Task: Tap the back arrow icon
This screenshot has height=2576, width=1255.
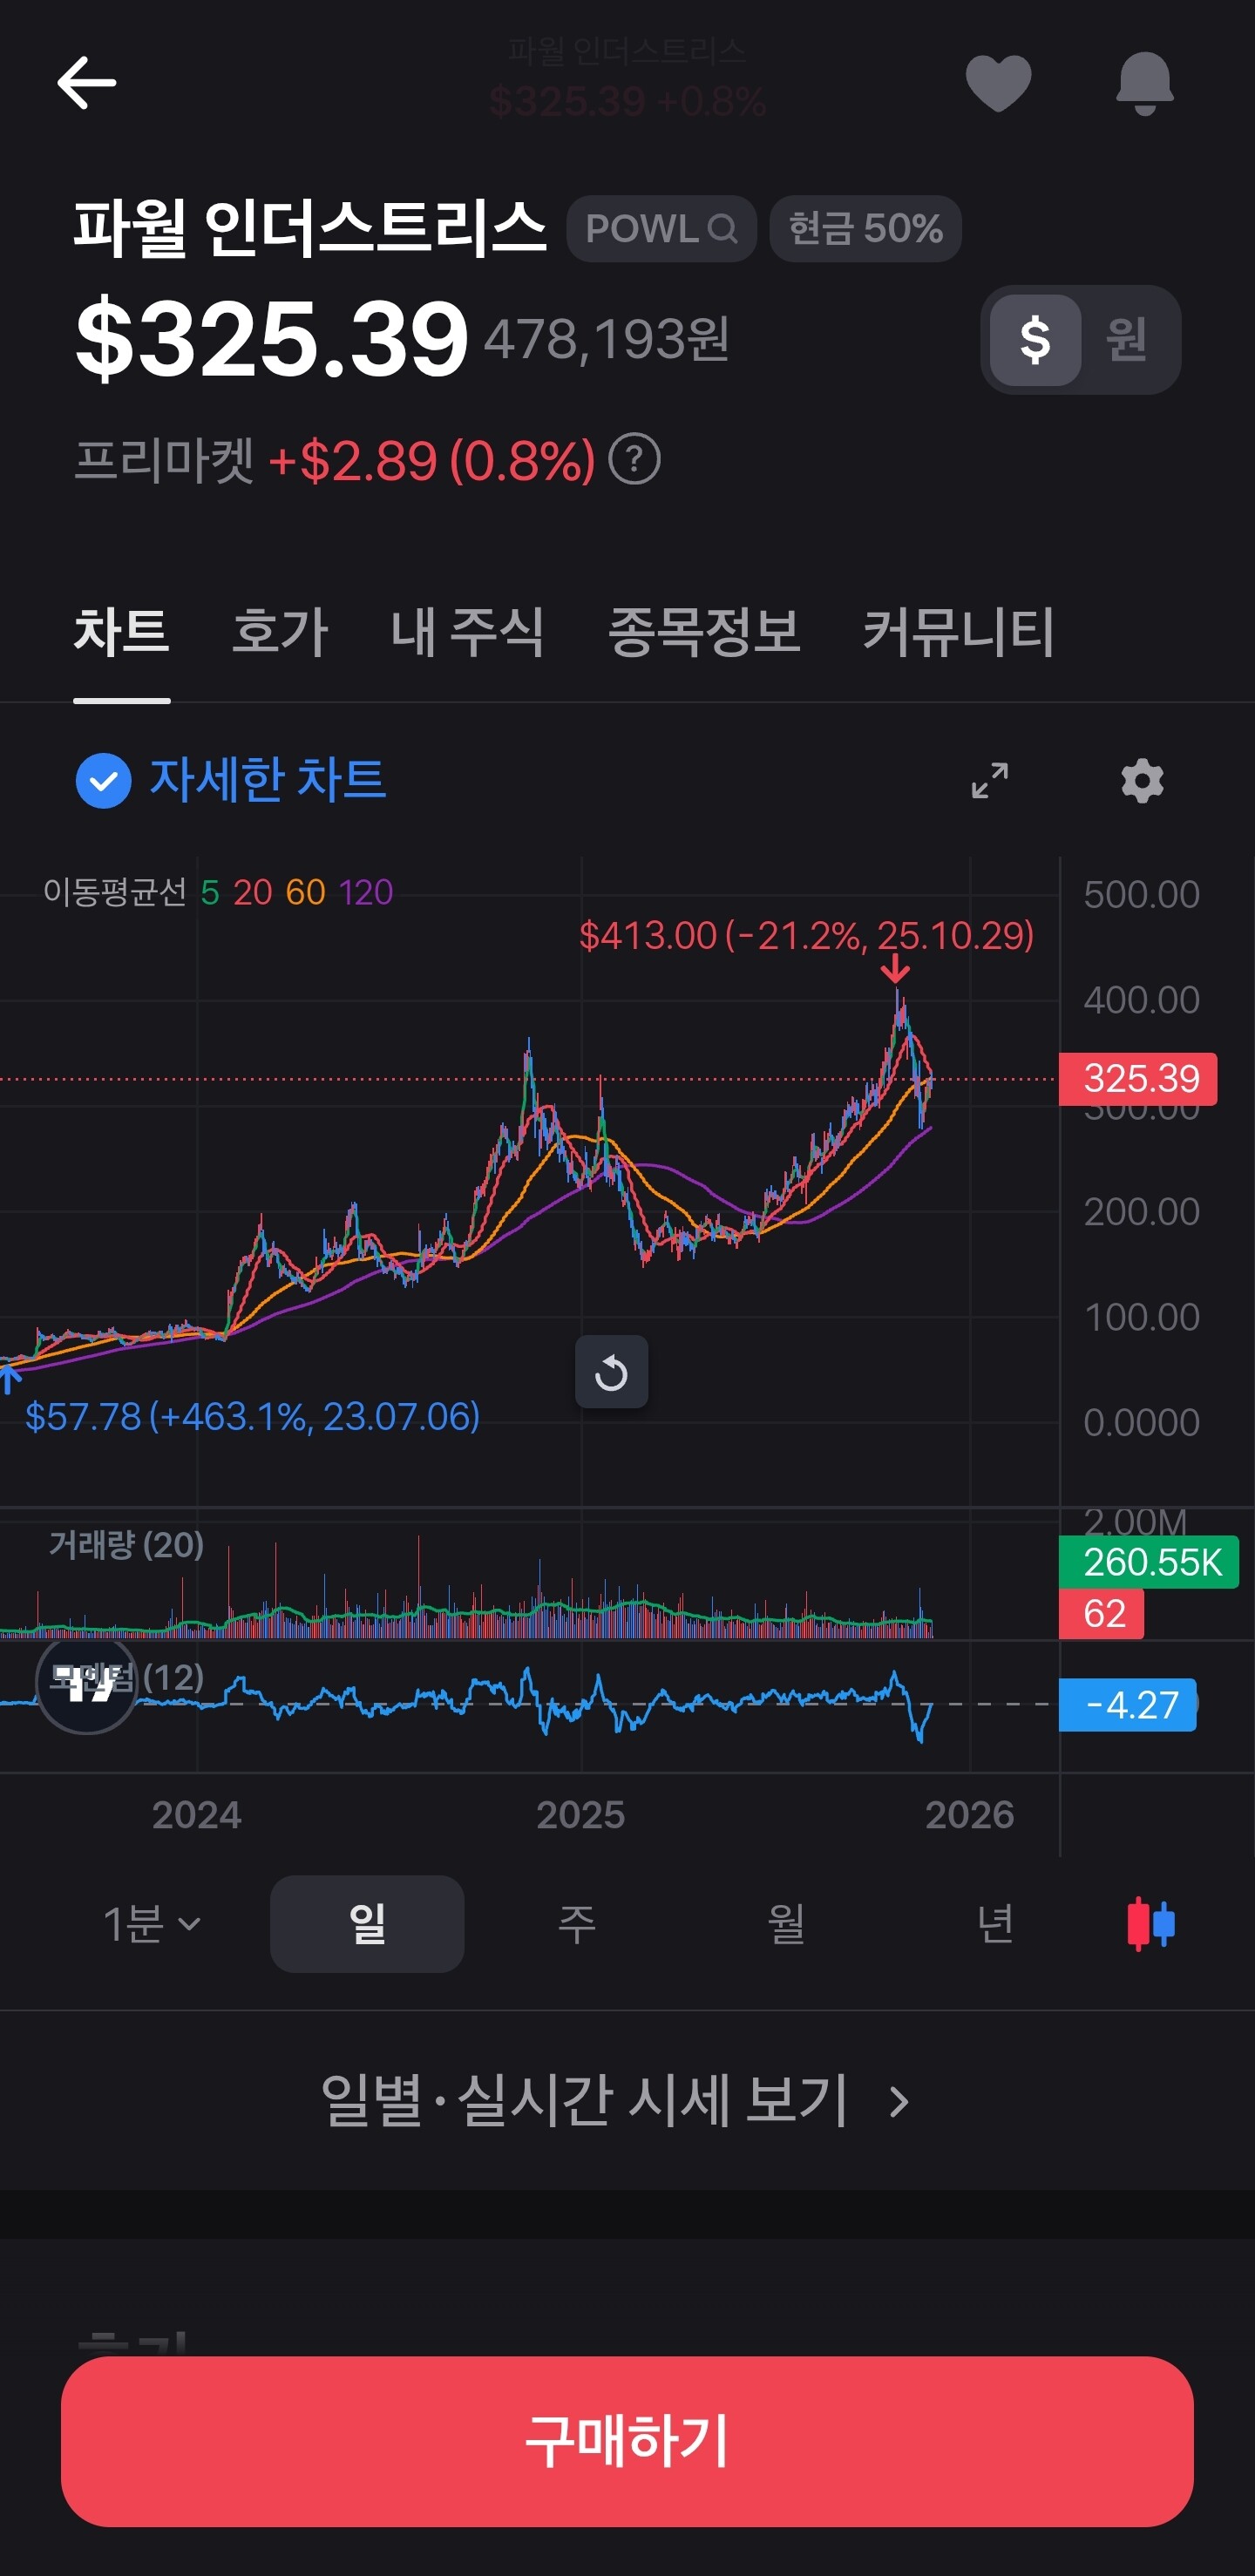Action: click(x=87, y=82)
